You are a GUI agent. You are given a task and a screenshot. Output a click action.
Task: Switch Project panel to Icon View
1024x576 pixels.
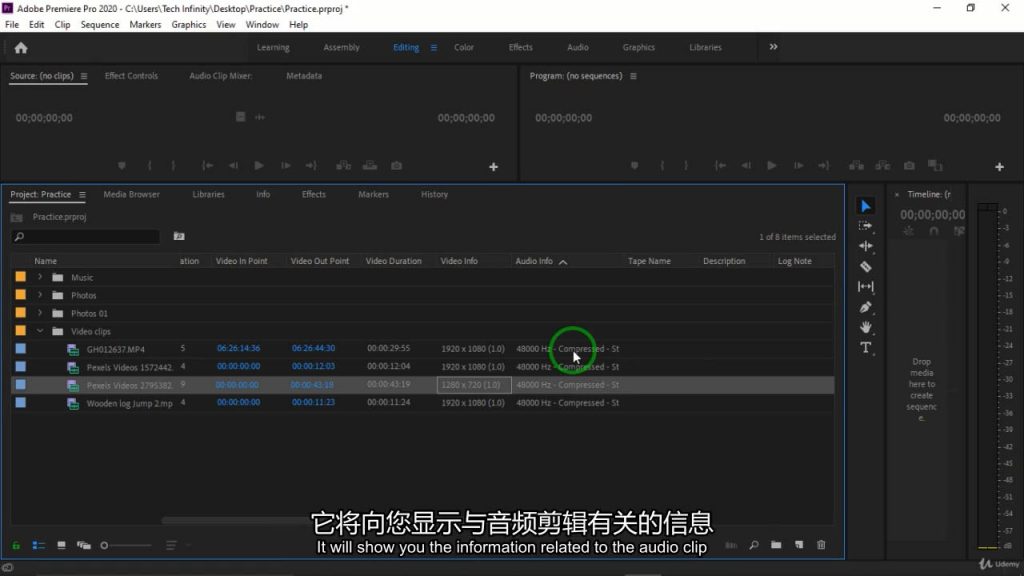click(x=61, y=545)
